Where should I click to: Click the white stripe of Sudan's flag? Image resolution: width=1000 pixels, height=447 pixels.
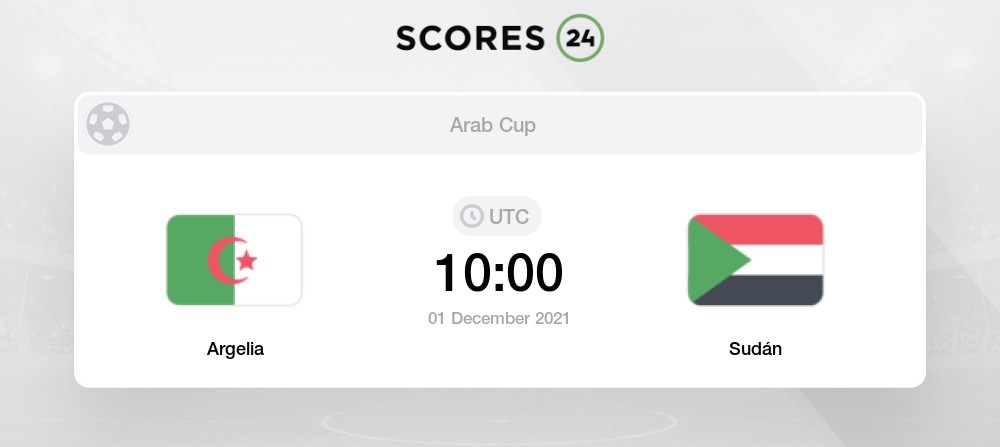coord(790,260)
